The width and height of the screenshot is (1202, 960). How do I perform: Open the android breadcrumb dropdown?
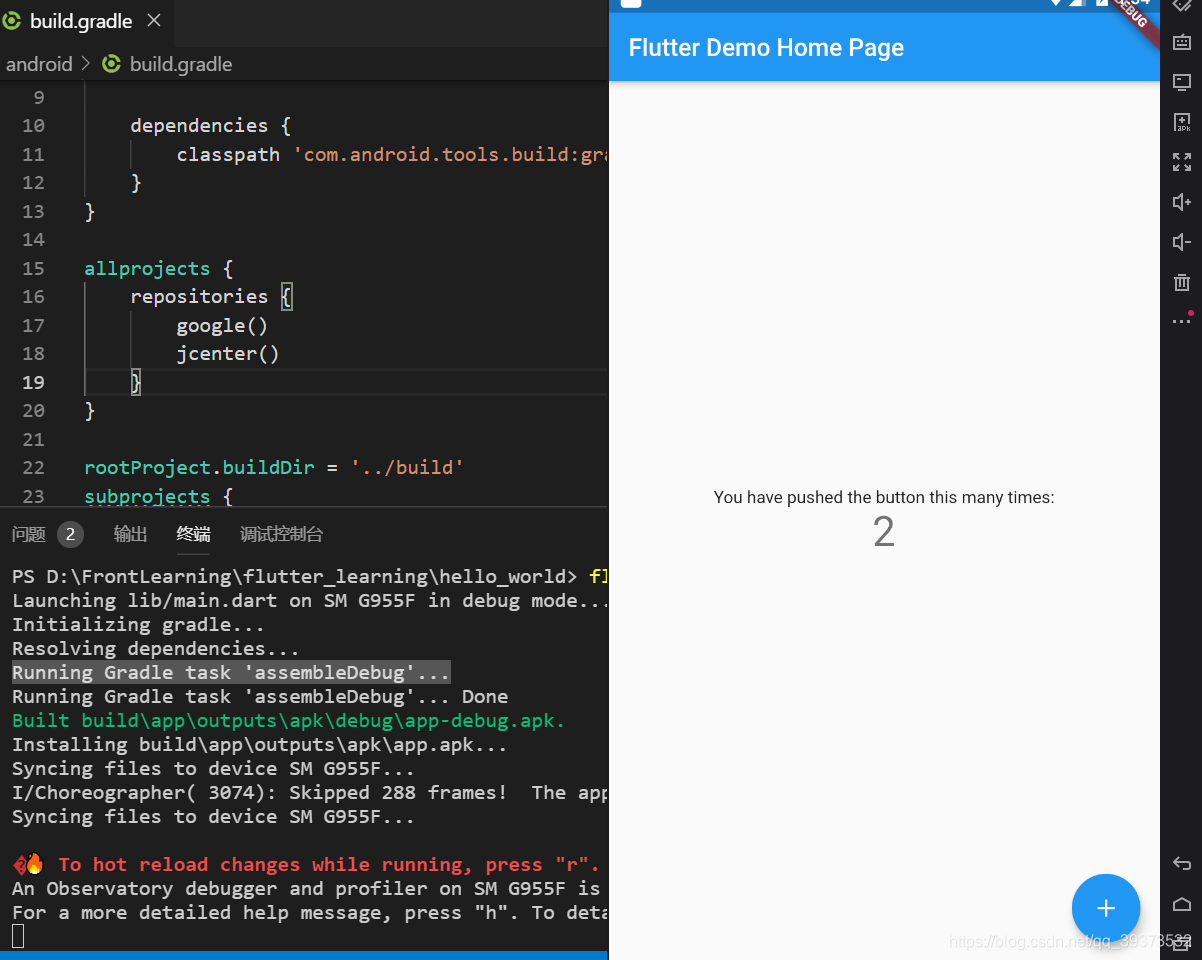40,63
